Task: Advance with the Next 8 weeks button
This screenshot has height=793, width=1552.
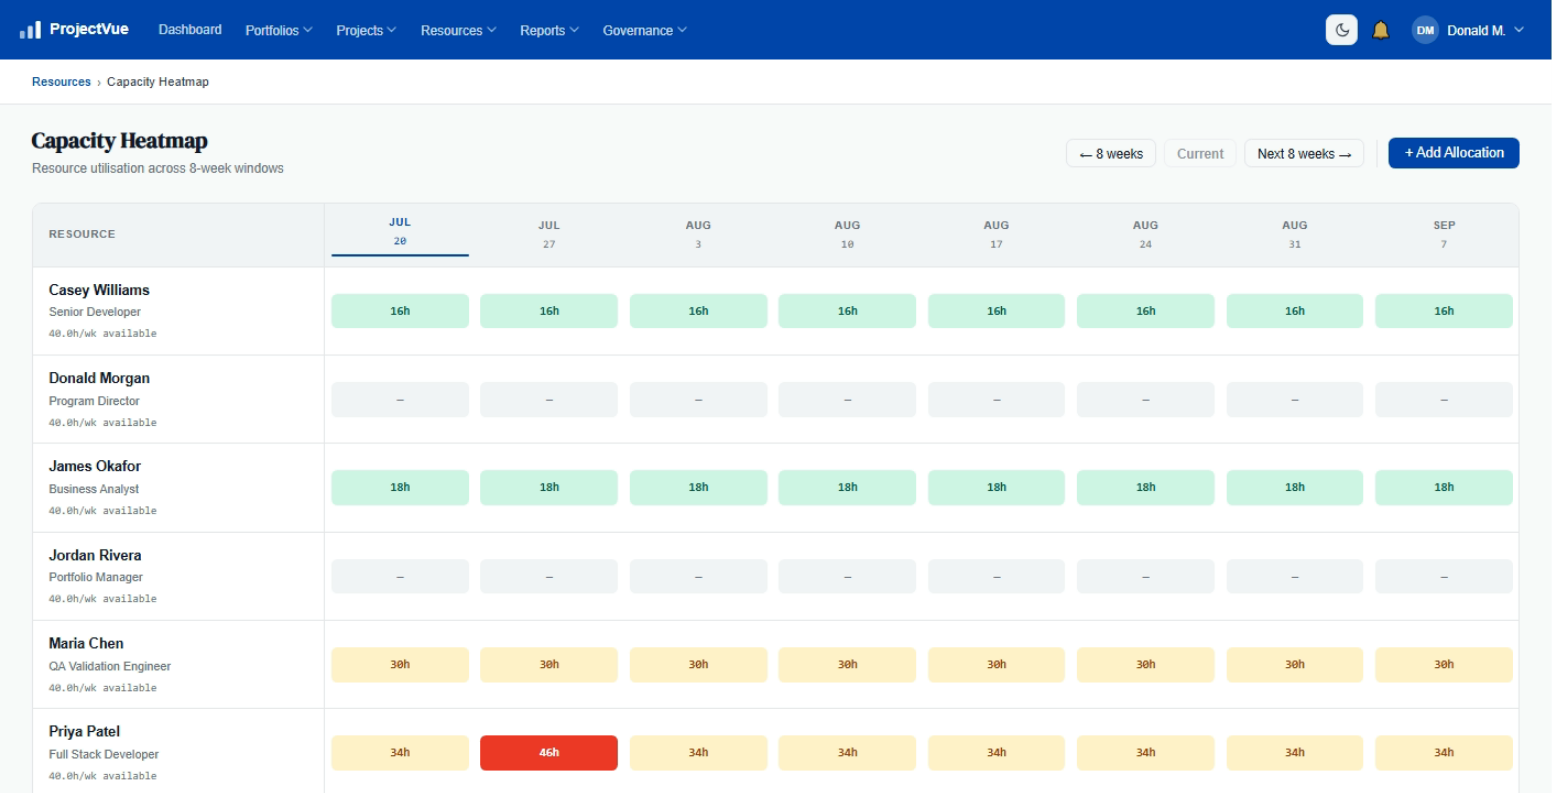Action: [x=1304, y=153]
